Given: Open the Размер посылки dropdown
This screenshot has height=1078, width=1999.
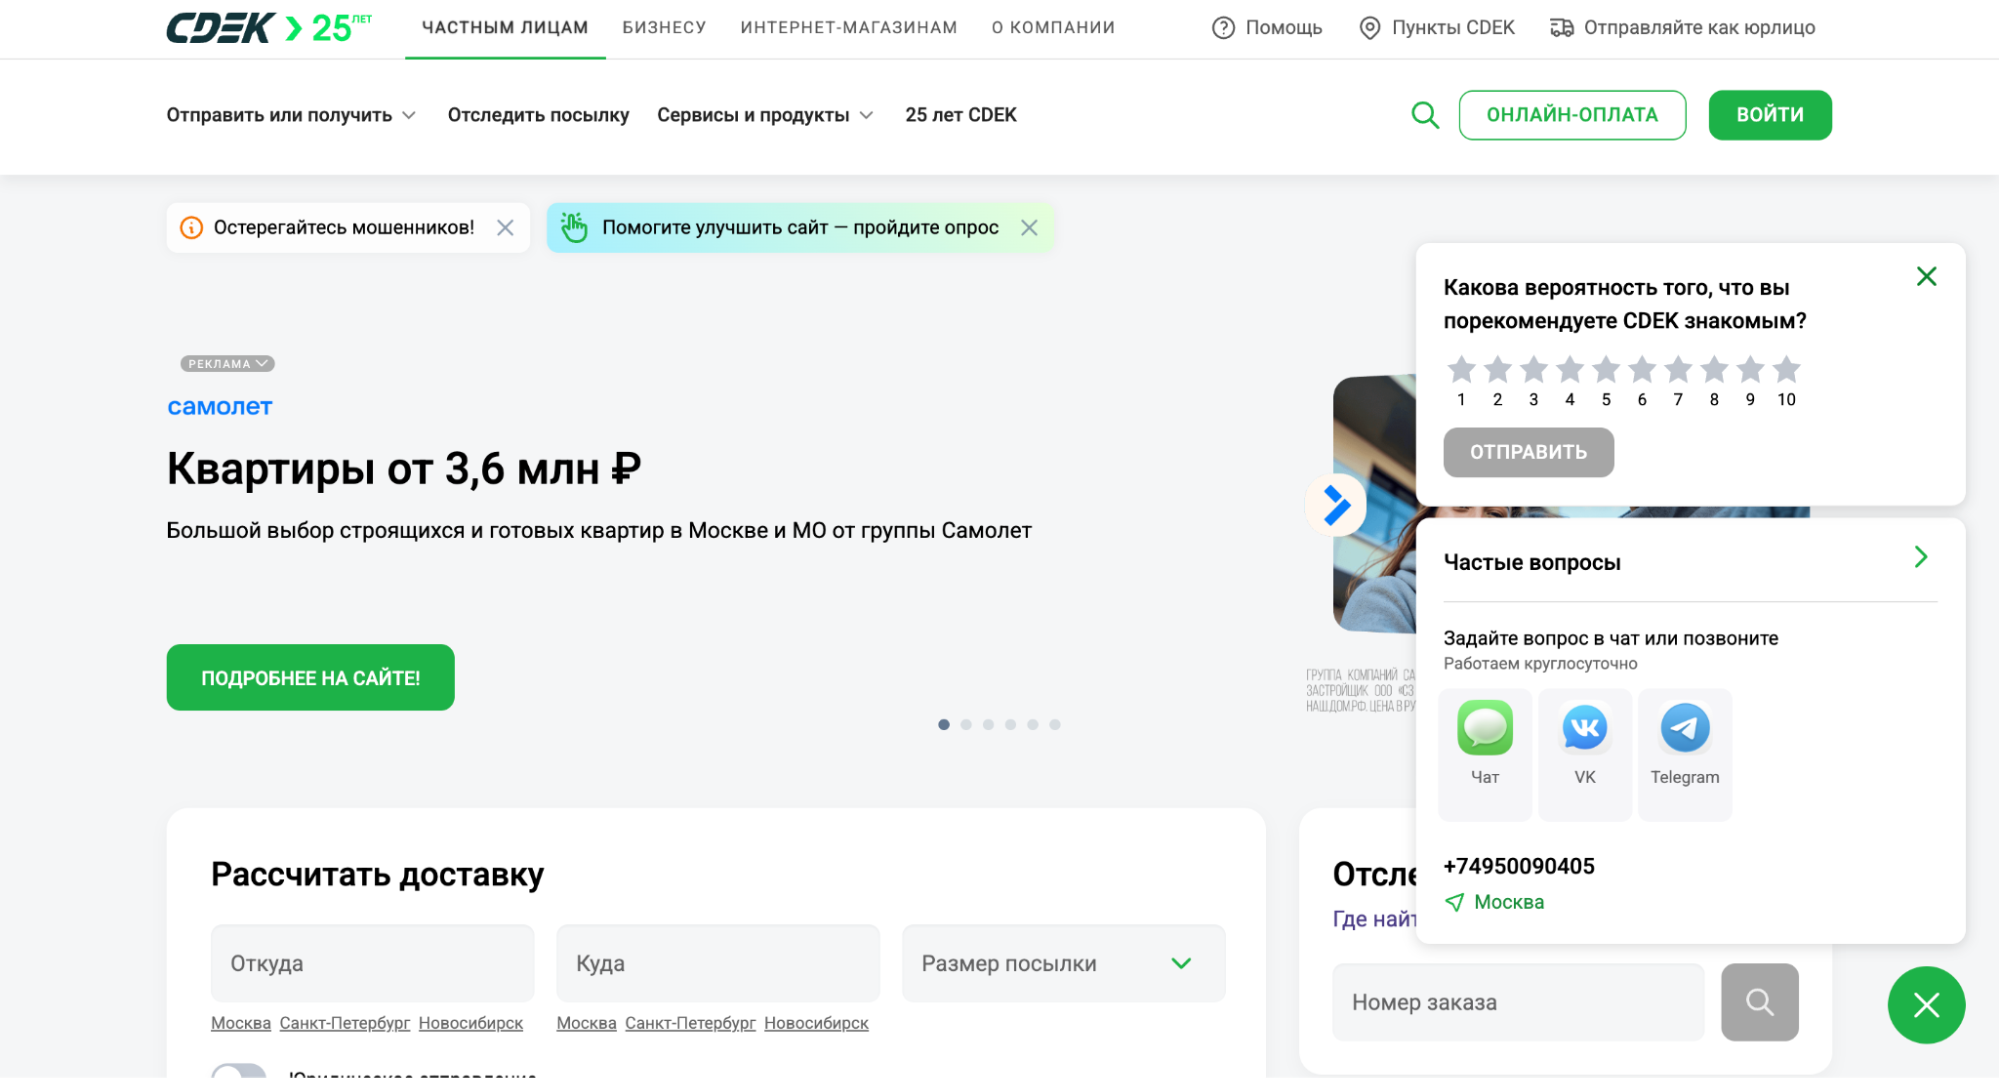Looking at the screenshot, I should tap(1063, 963).
